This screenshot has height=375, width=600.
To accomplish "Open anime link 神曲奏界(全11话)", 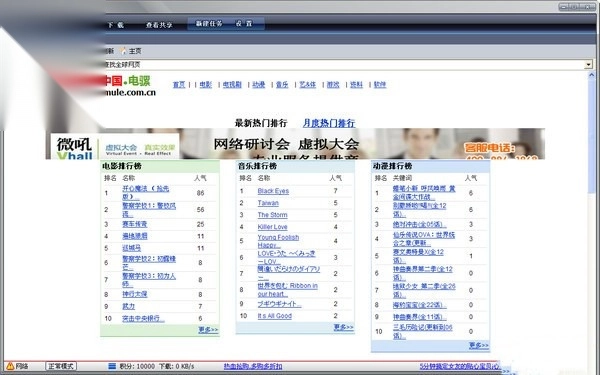I will point(419,317).
